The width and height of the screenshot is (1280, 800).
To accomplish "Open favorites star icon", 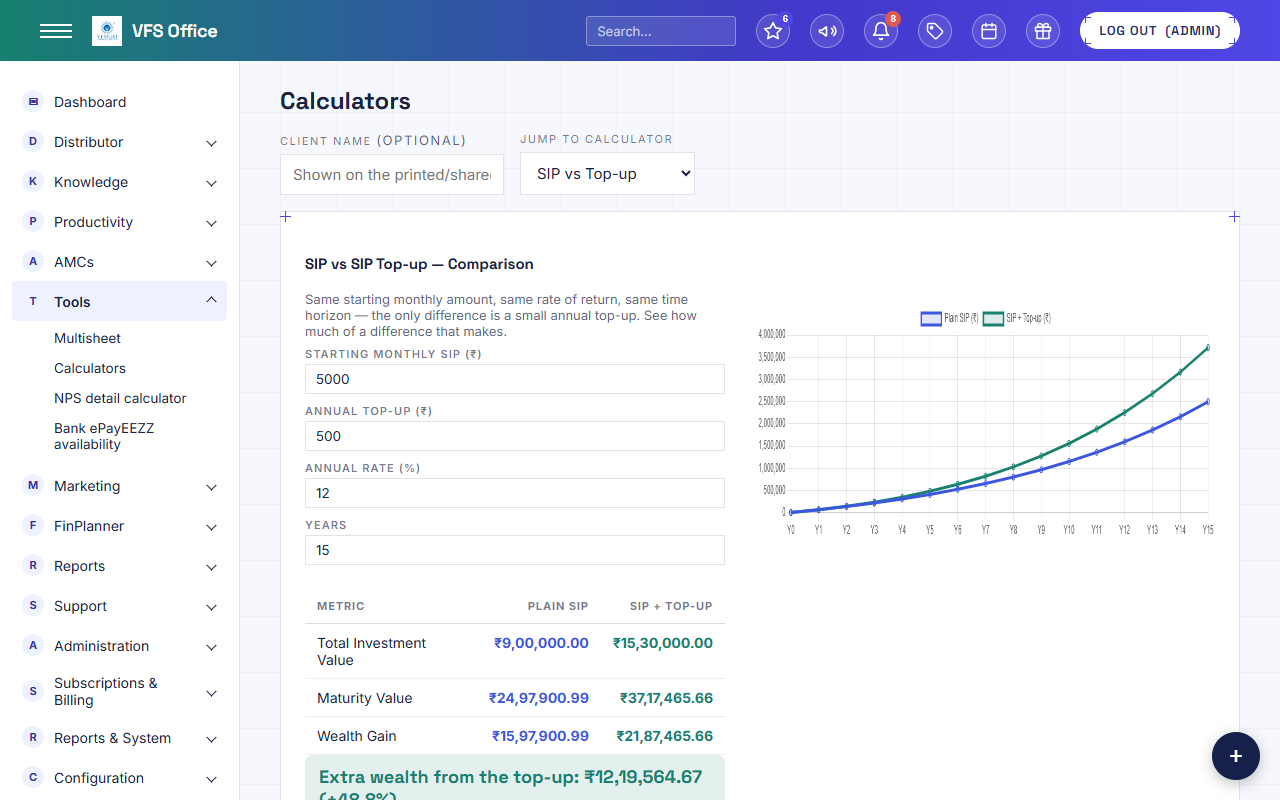I will 773,31.
